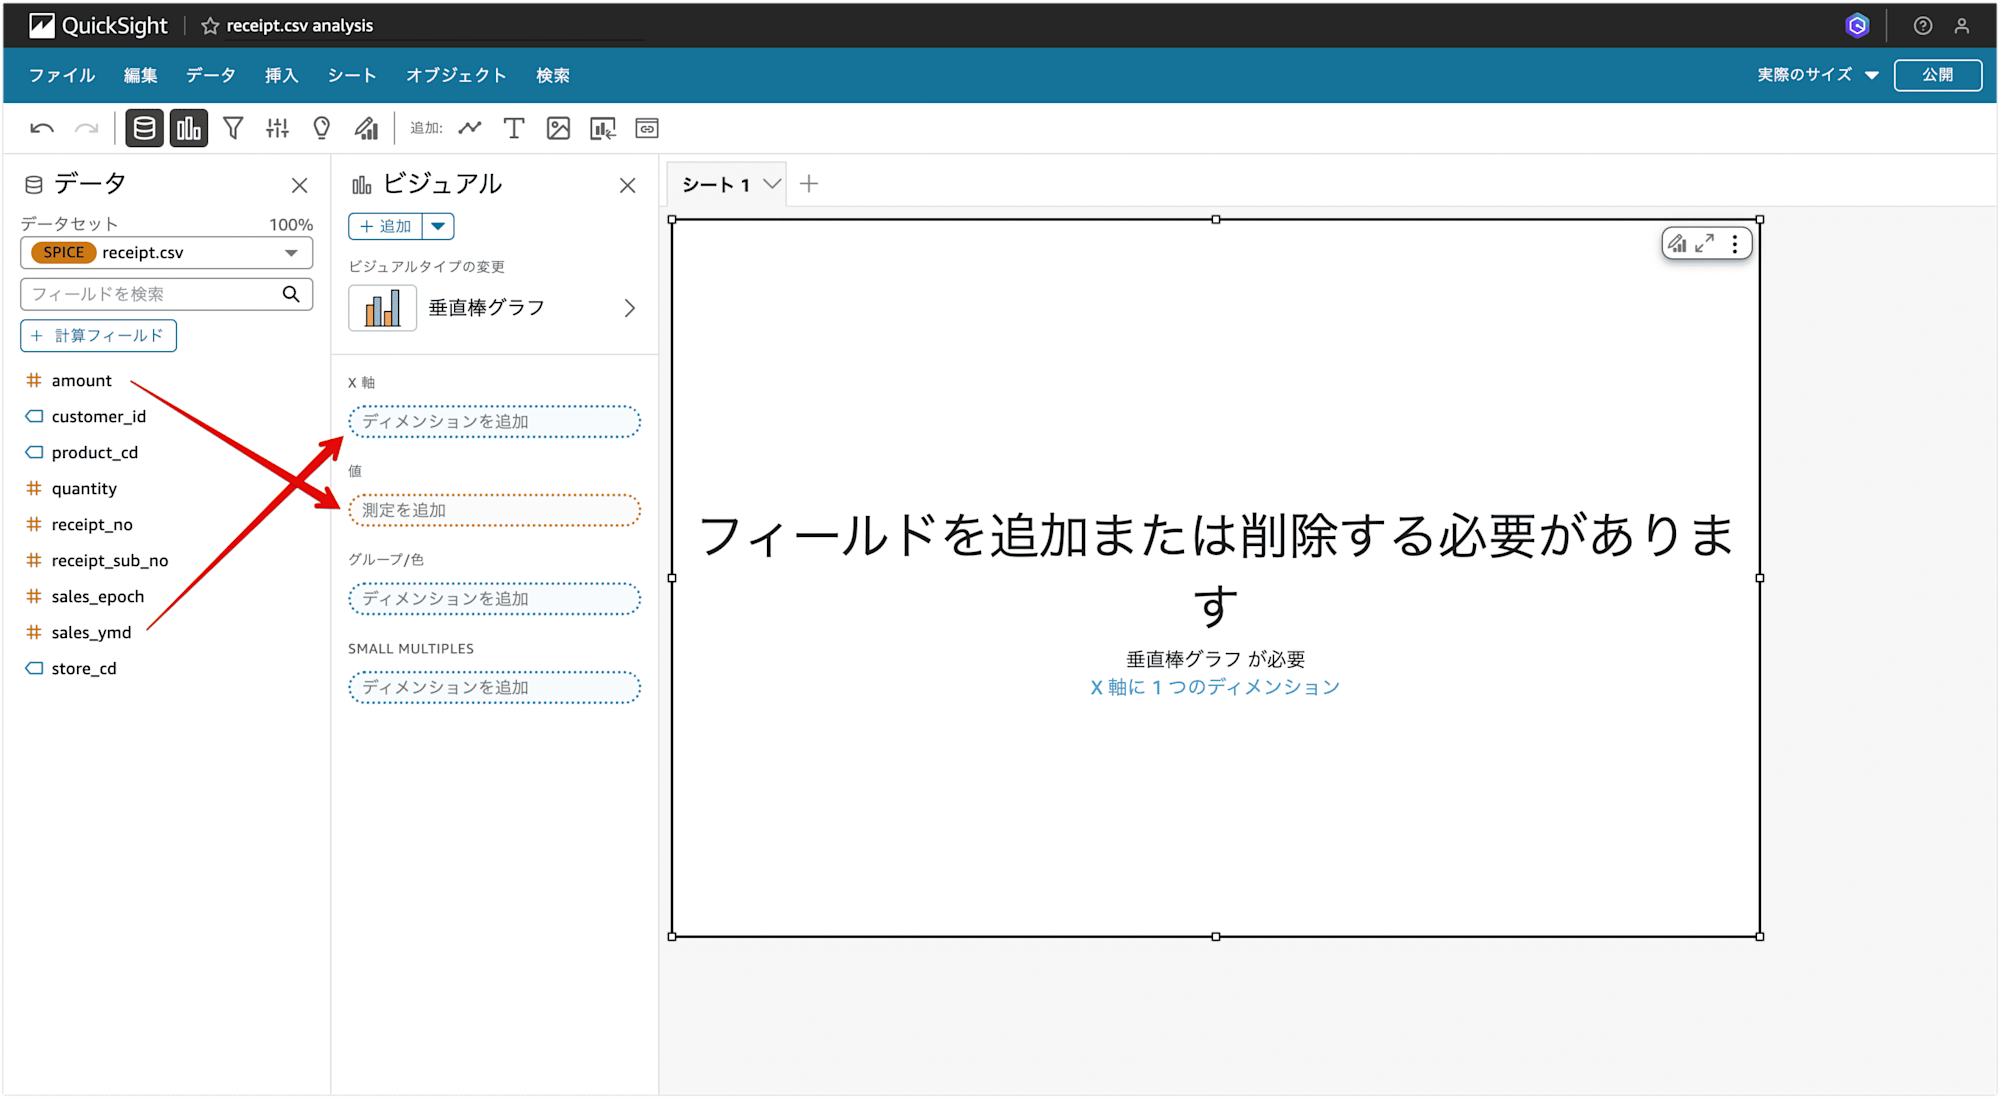Select the product_cd field
This screenshot has width=2000, height=1098.
tap(95, 453)
